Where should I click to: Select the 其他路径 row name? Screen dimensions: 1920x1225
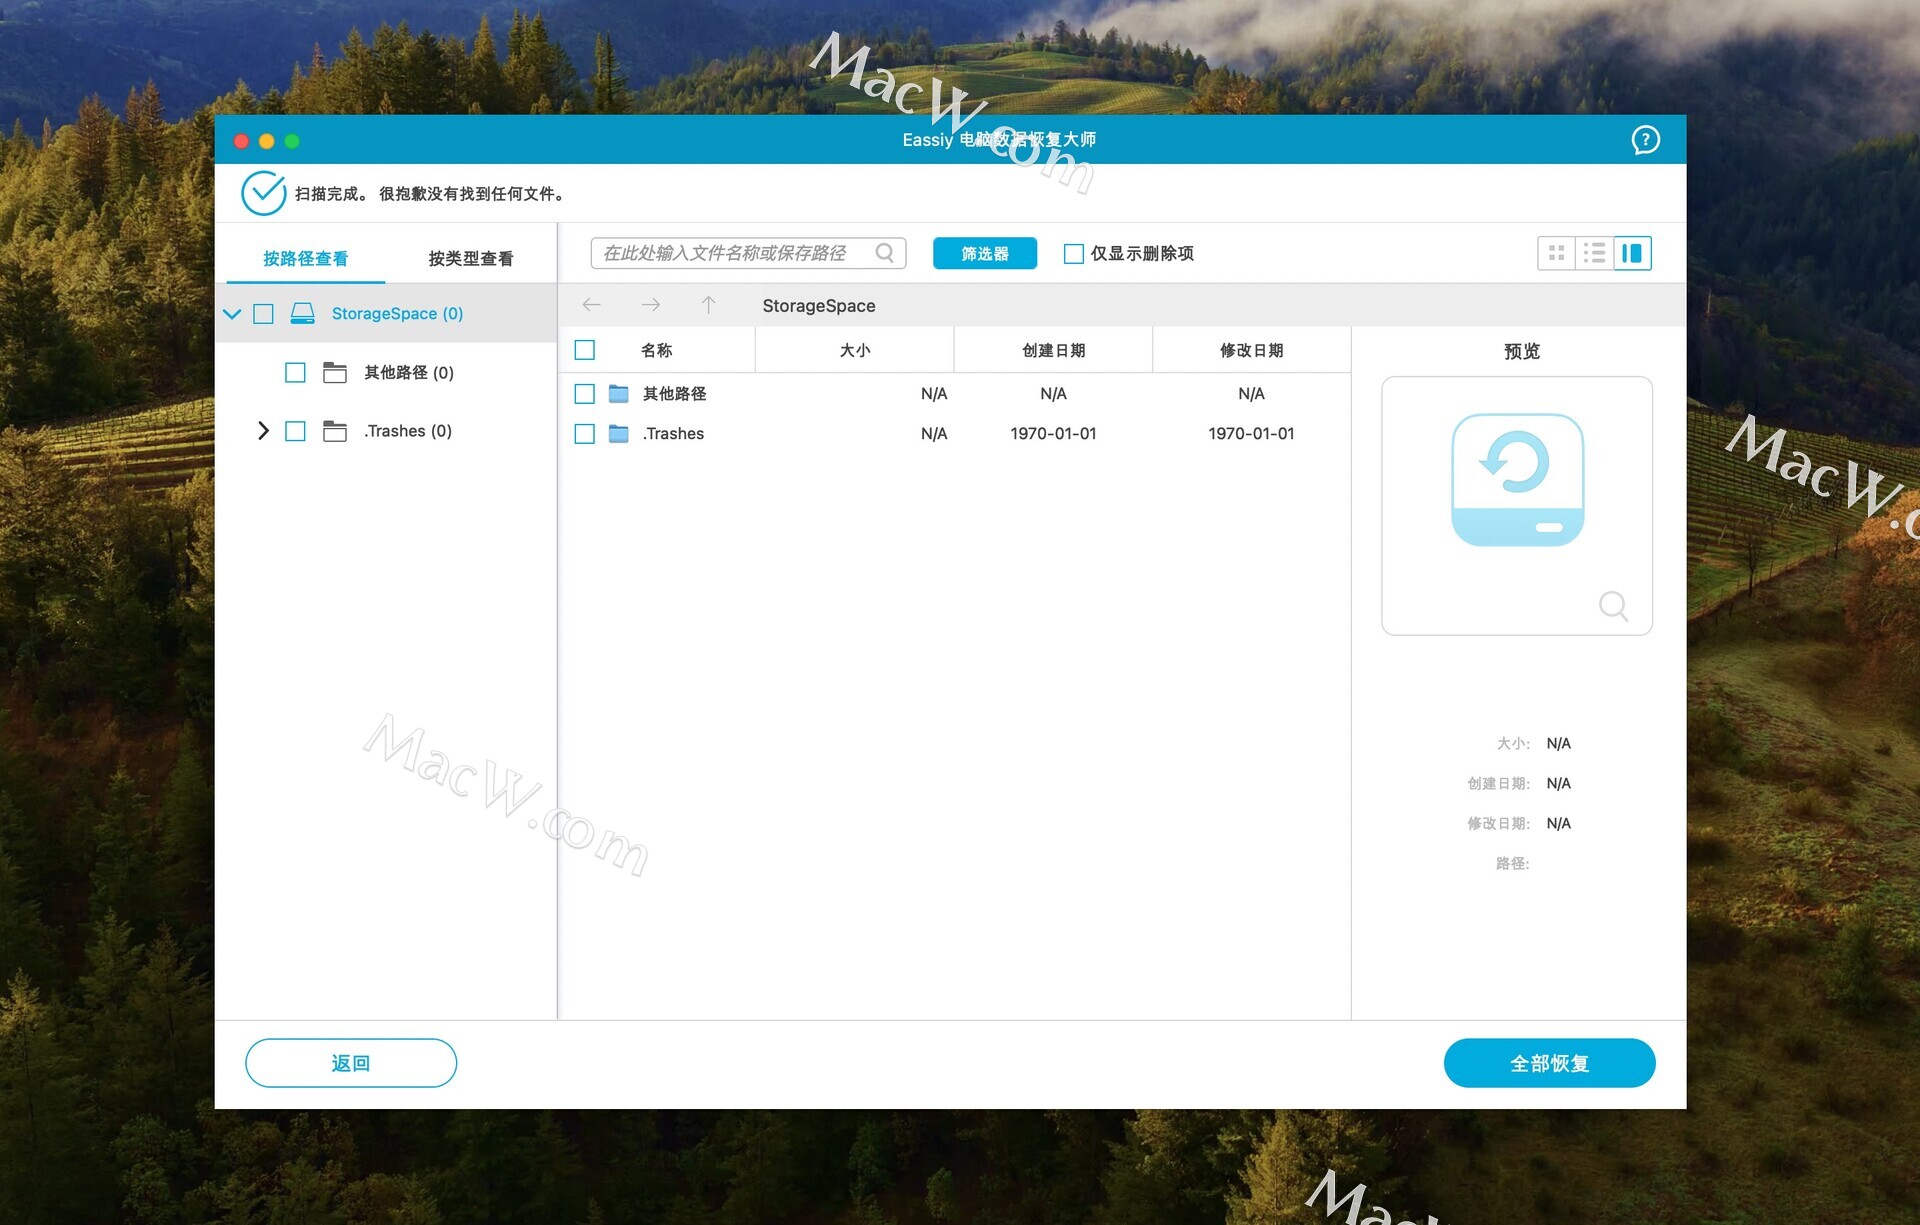coord(674,394)
